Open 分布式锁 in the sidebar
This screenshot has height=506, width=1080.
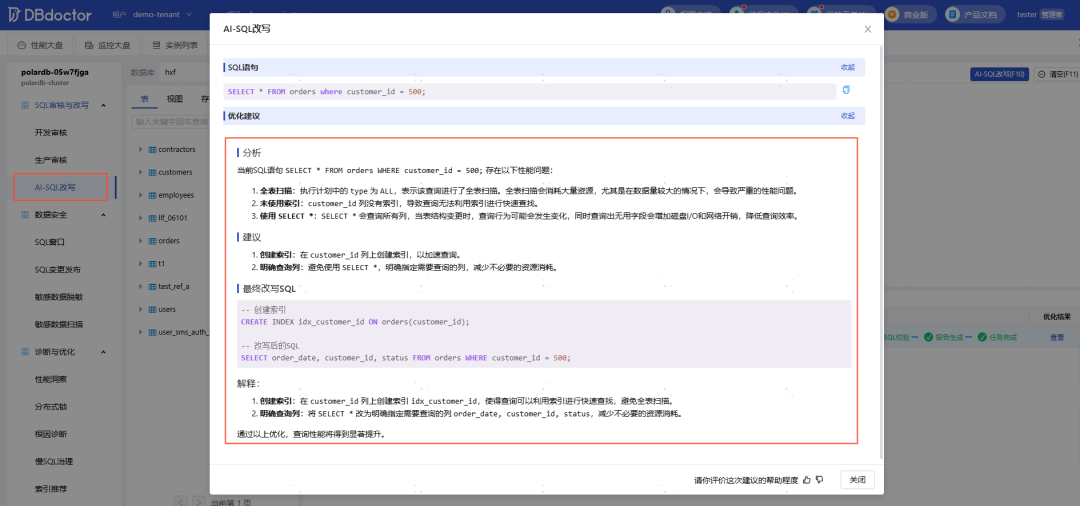(x=51, y=407)
